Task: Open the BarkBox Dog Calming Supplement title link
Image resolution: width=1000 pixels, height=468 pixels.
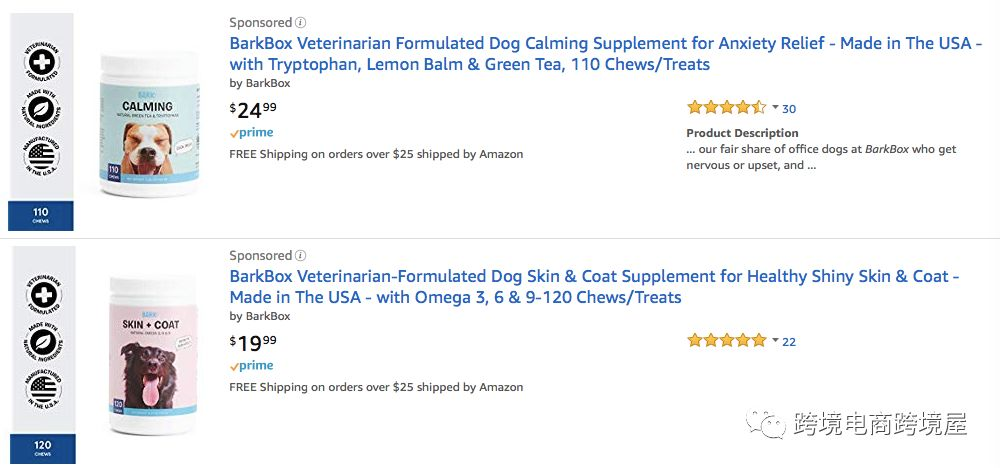Action: point(606,54)
